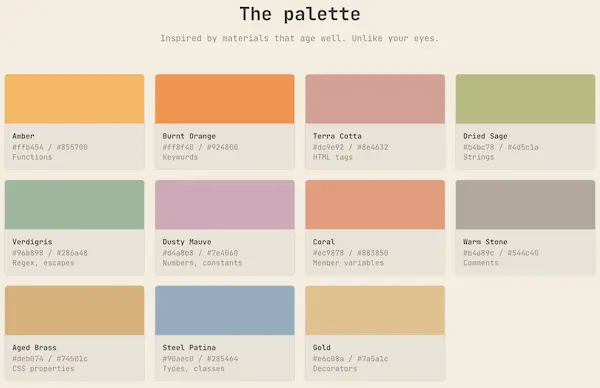Viewport: 600px width, 388px height.
Task: Click the hex codes under Steel Patina
Action: [x=200, y=359]
